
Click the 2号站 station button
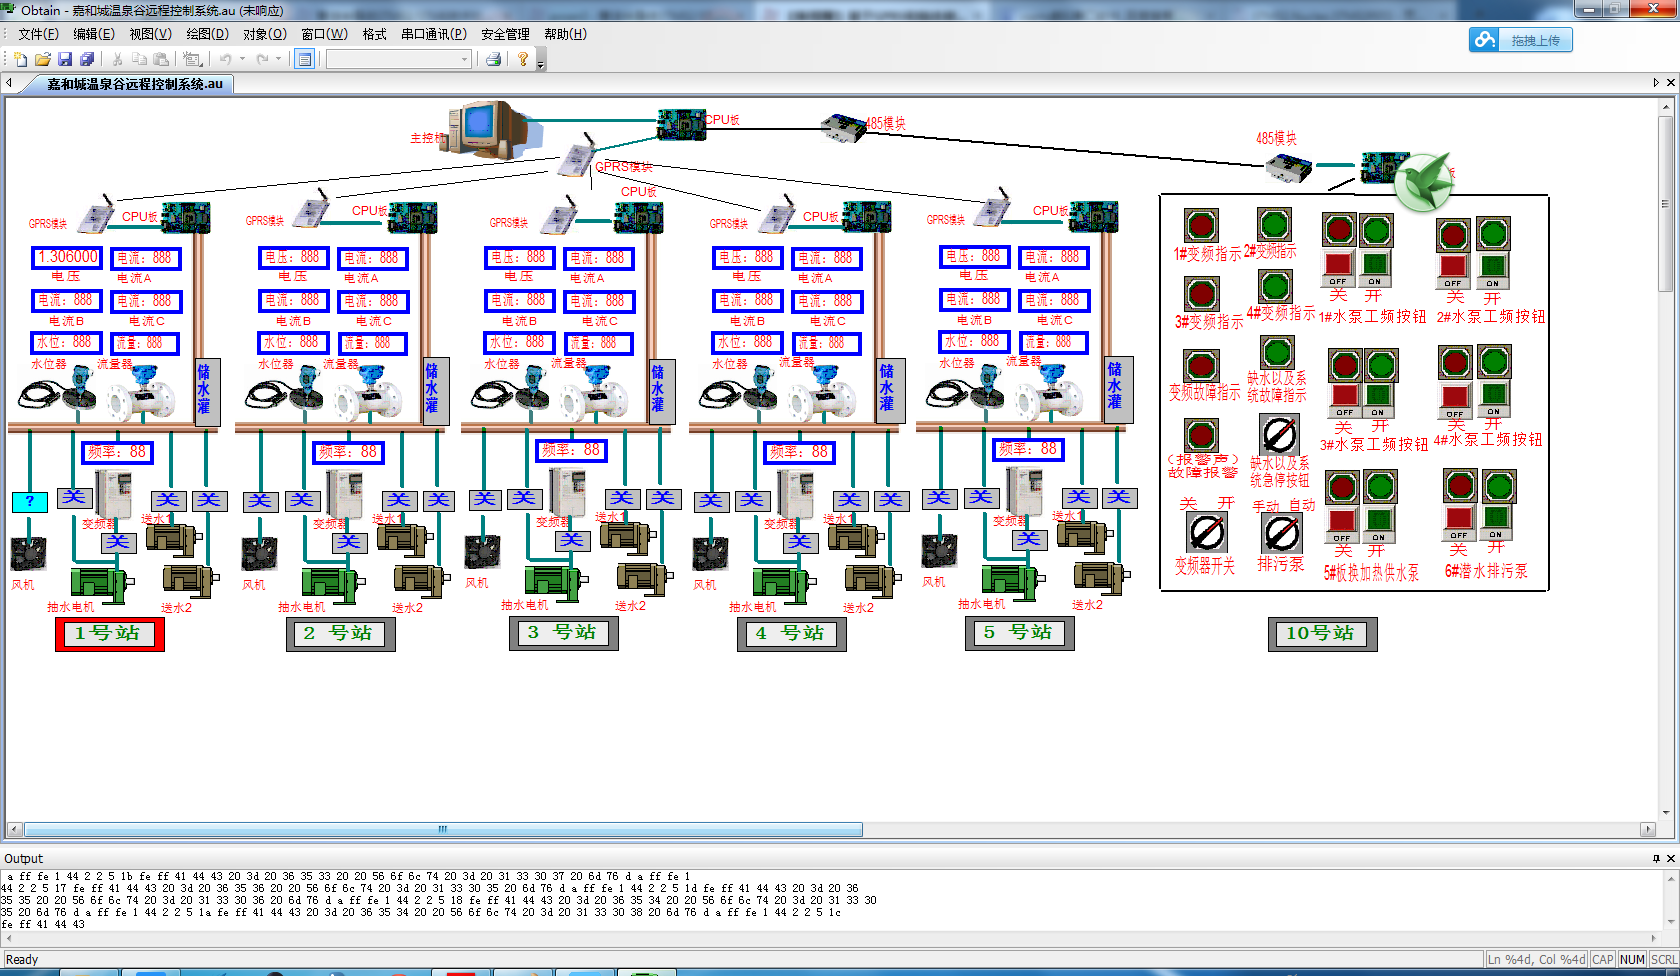(x=340, y=633)
